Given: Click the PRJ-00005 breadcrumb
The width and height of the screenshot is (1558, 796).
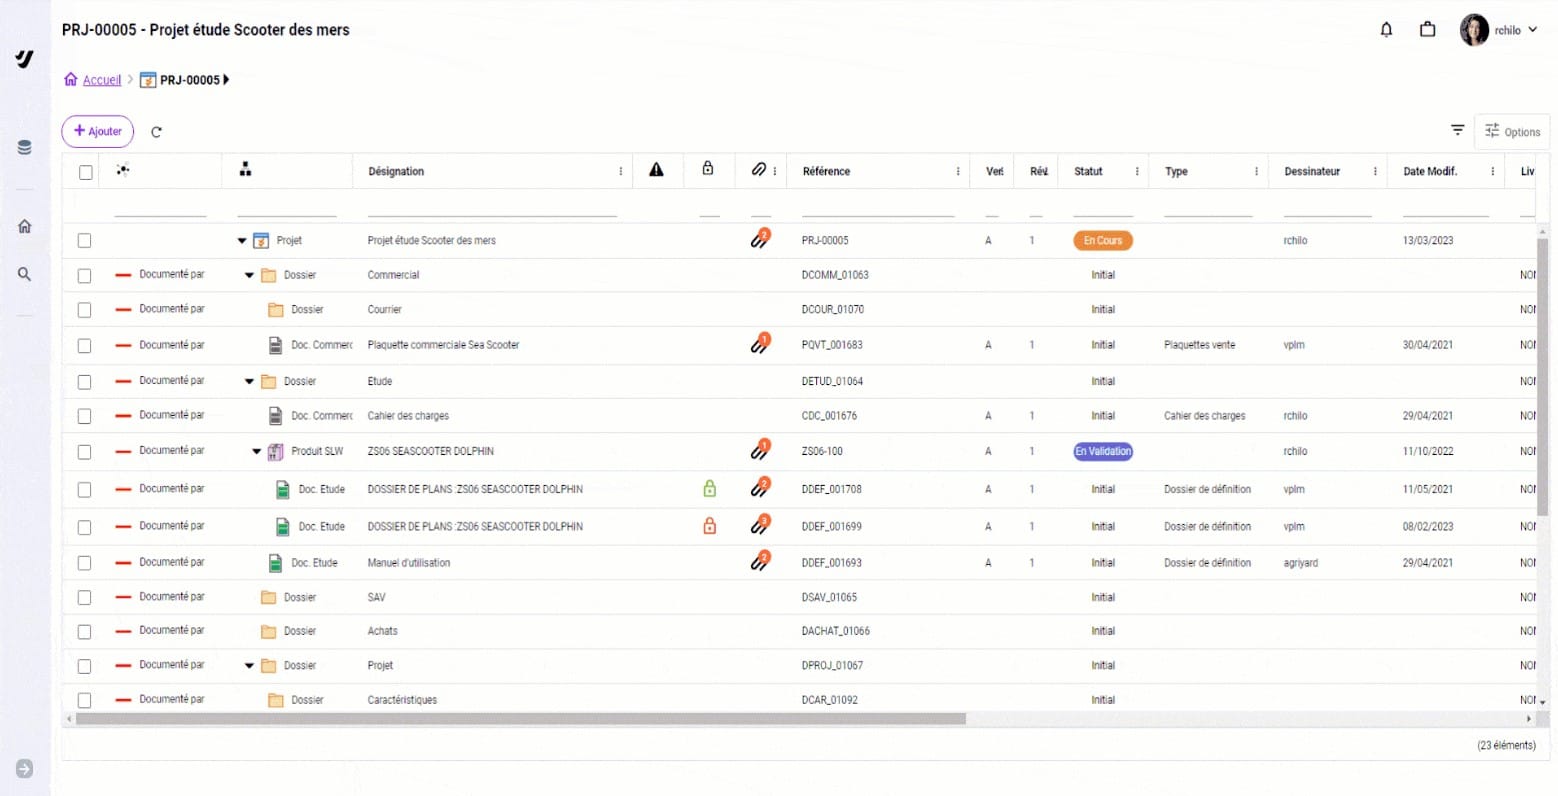Looking at the screenshot, I should point(190,80).
